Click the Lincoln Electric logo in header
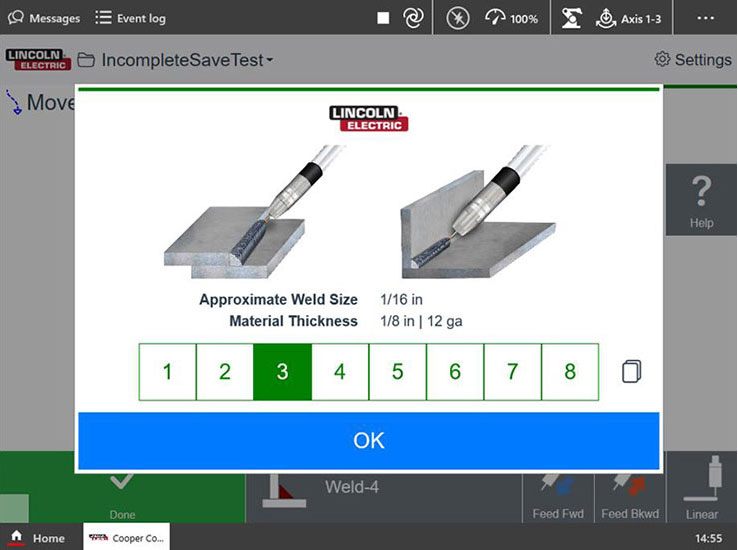Screen dimensions: 738x550 click(38, 60)
